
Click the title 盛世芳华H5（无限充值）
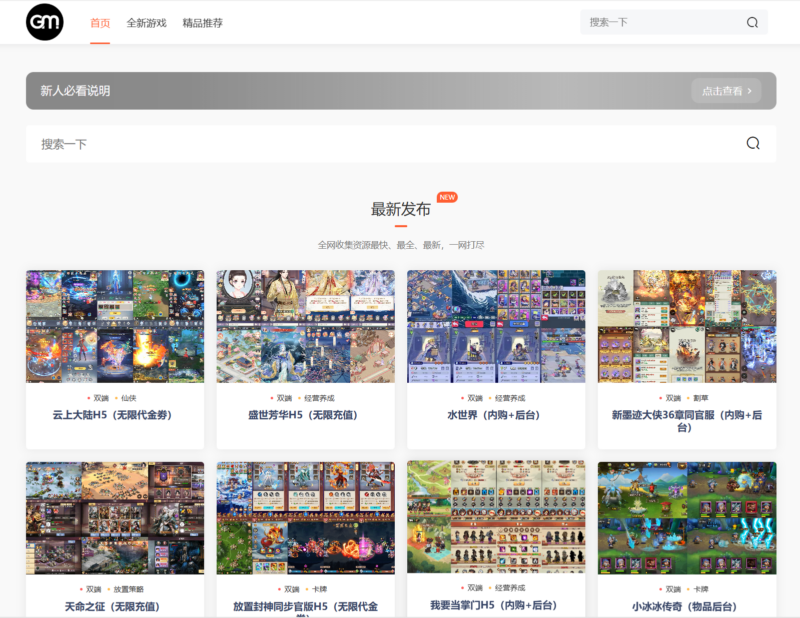point(303,415)
